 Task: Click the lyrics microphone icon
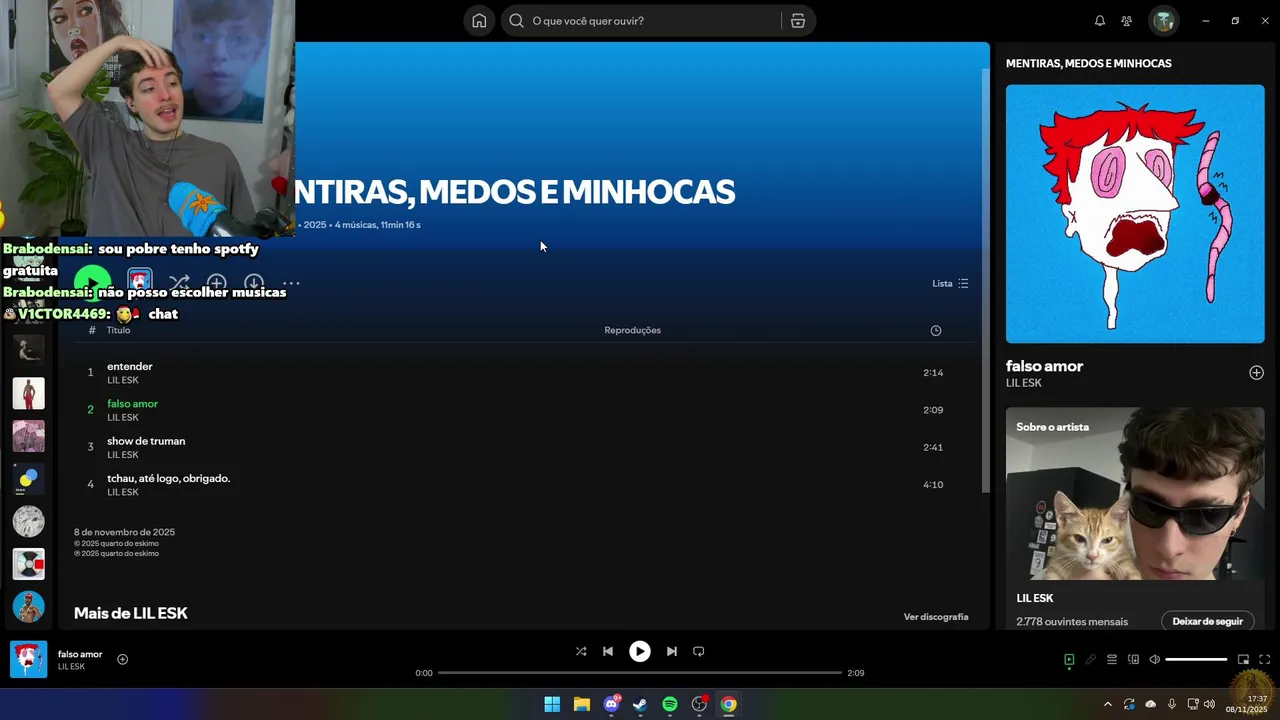coord(1091,660)
